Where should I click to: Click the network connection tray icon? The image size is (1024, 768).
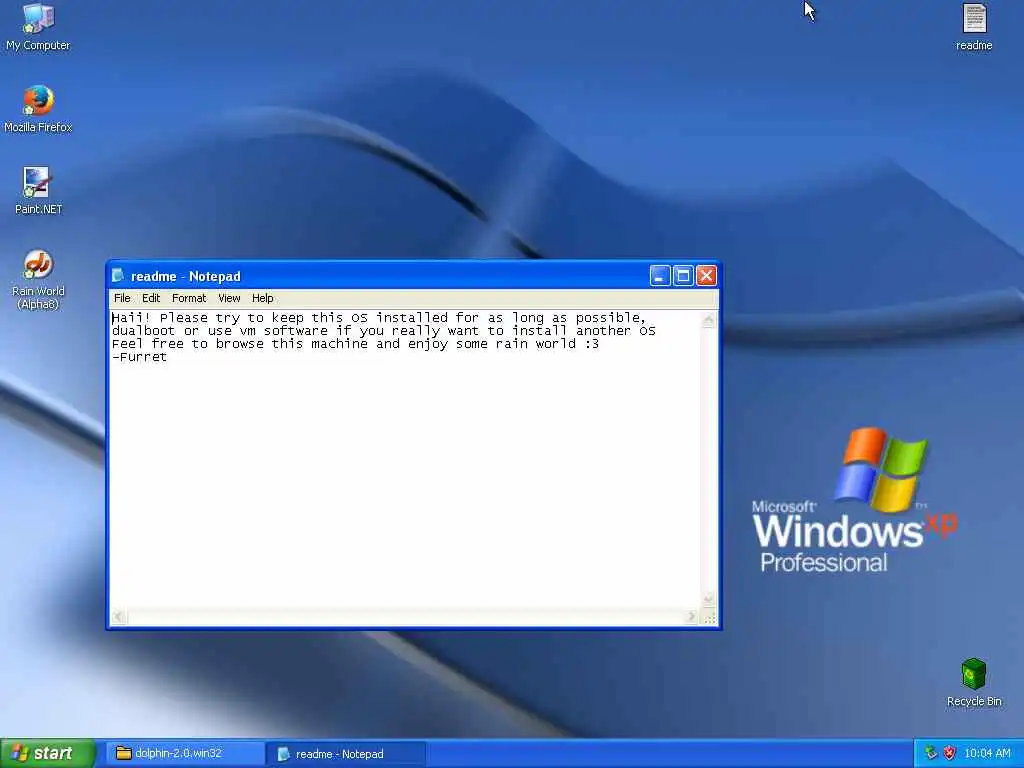931,753
